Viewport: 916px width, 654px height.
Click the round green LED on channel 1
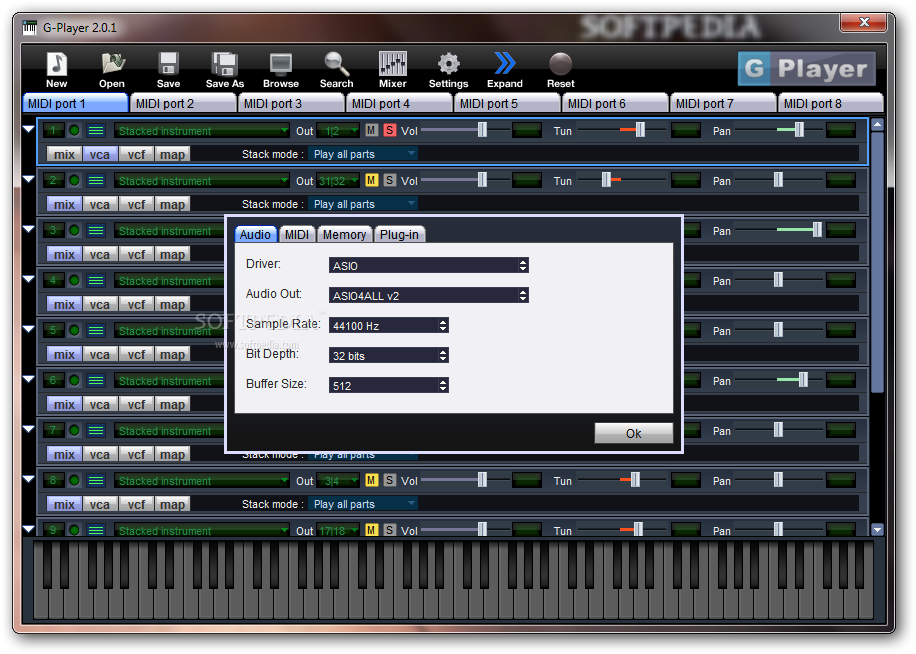[x=74, y=131]
